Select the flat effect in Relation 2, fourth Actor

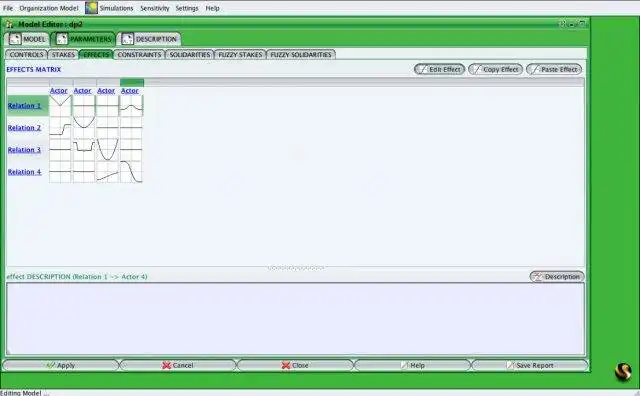pos(131,128)
